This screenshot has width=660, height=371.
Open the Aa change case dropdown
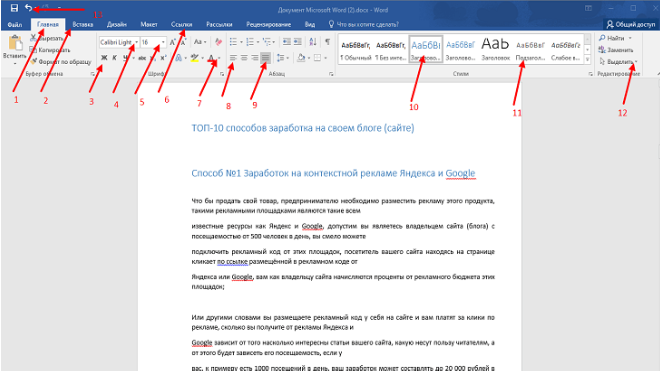point(200,42)
